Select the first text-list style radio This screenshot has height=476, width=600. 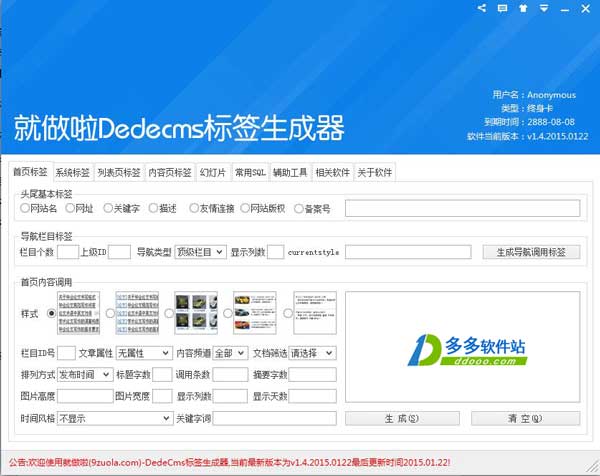coord(51,313)
